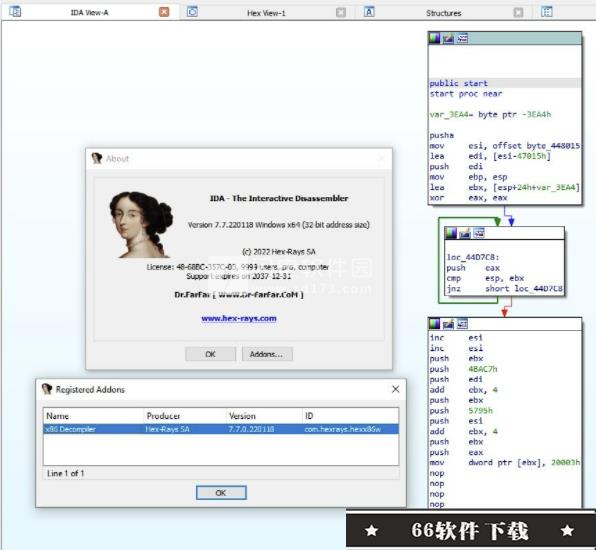The width and height of the screenshot is (596, 550).
Task: Click the 'start proc near' line
Action: pos(466,94)
